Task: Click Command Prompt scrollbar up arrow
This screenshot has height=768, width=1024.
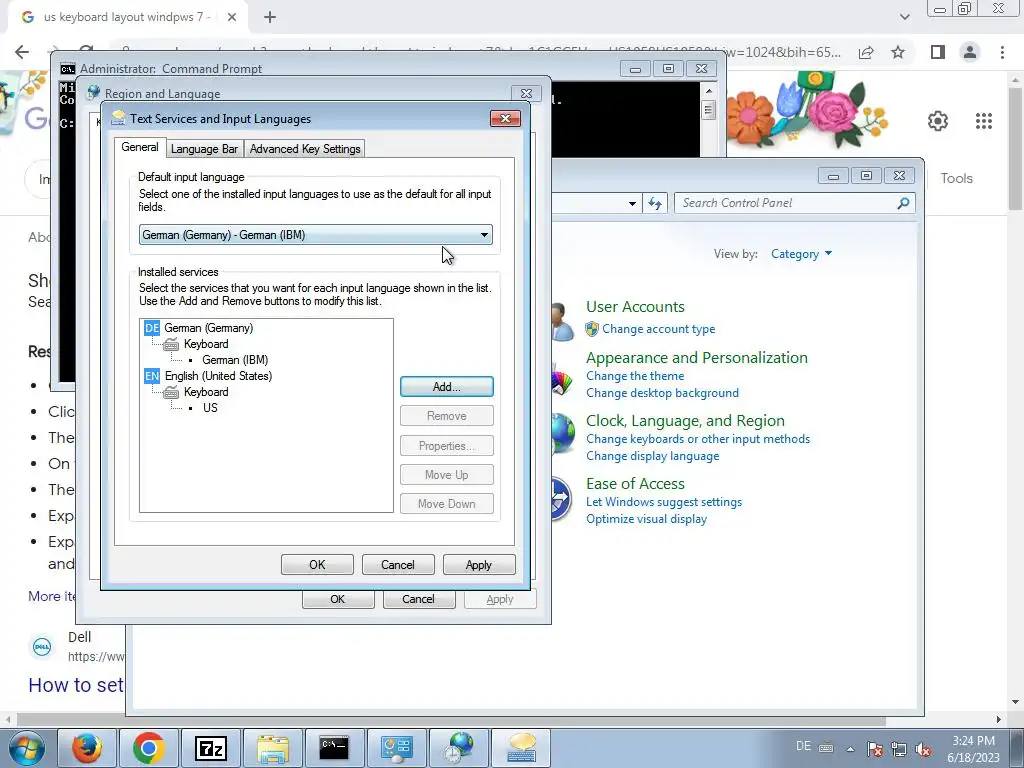Action: [x=709, y=91]
